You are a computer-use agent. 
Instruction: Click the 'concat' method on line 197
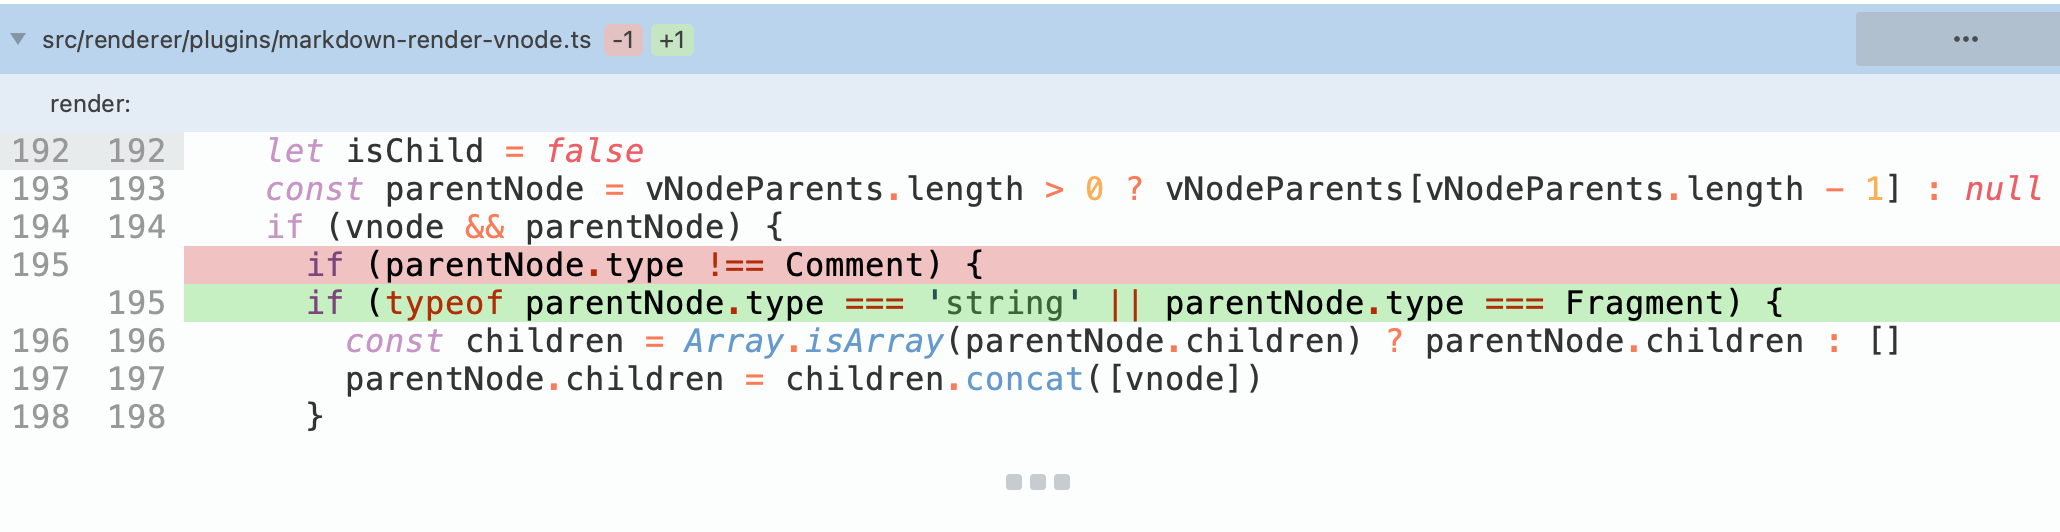click(1024, 379)
